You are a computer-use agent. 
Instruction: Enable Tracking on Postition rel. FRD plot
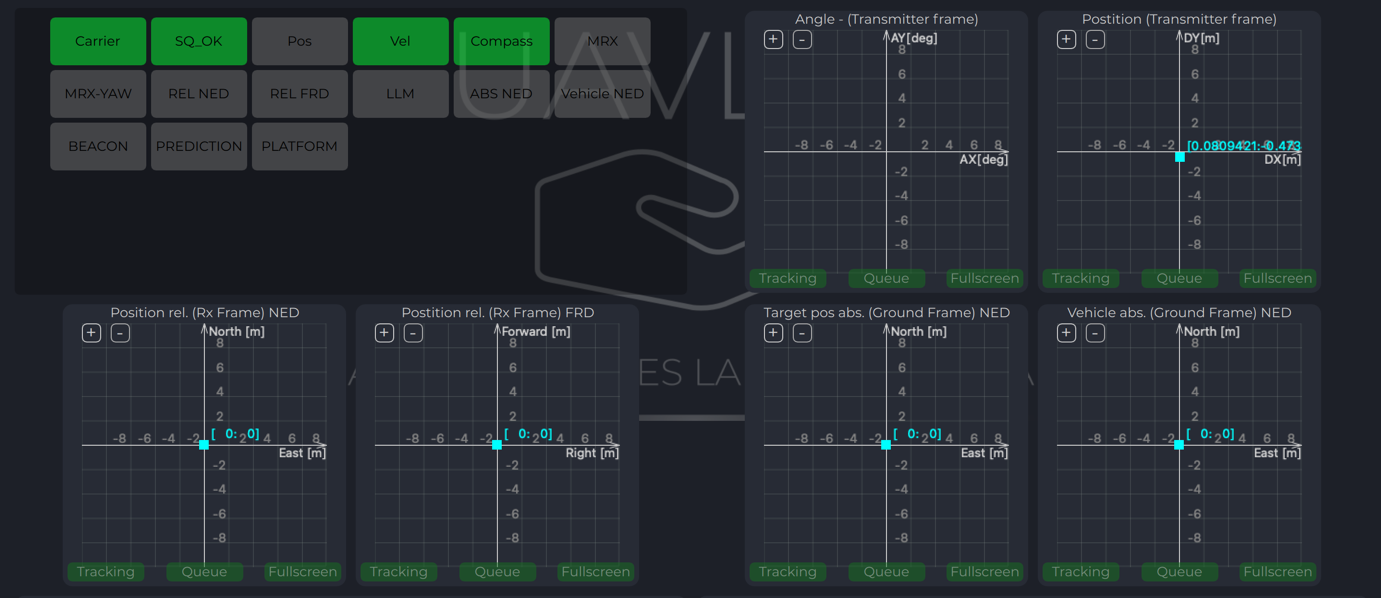click(x=399, y=572)
